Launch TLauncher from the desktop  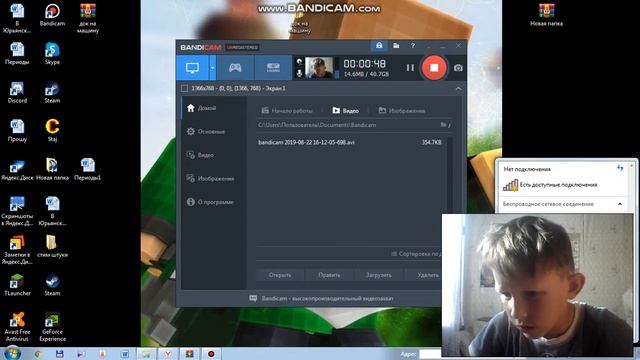(x=17, y=284)
